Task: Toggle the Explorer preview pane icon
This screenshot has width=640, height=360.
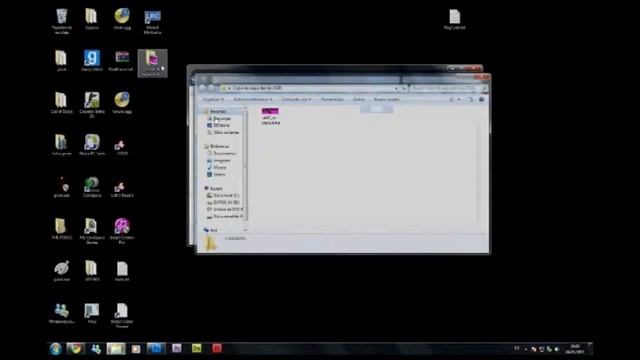Action: pos(470,99)
